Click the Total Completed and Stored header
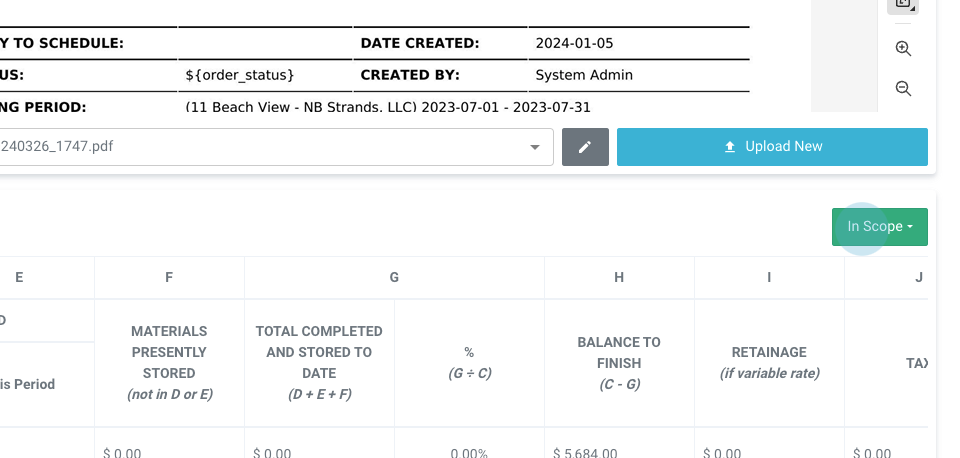960x458 pixels. 319,362
